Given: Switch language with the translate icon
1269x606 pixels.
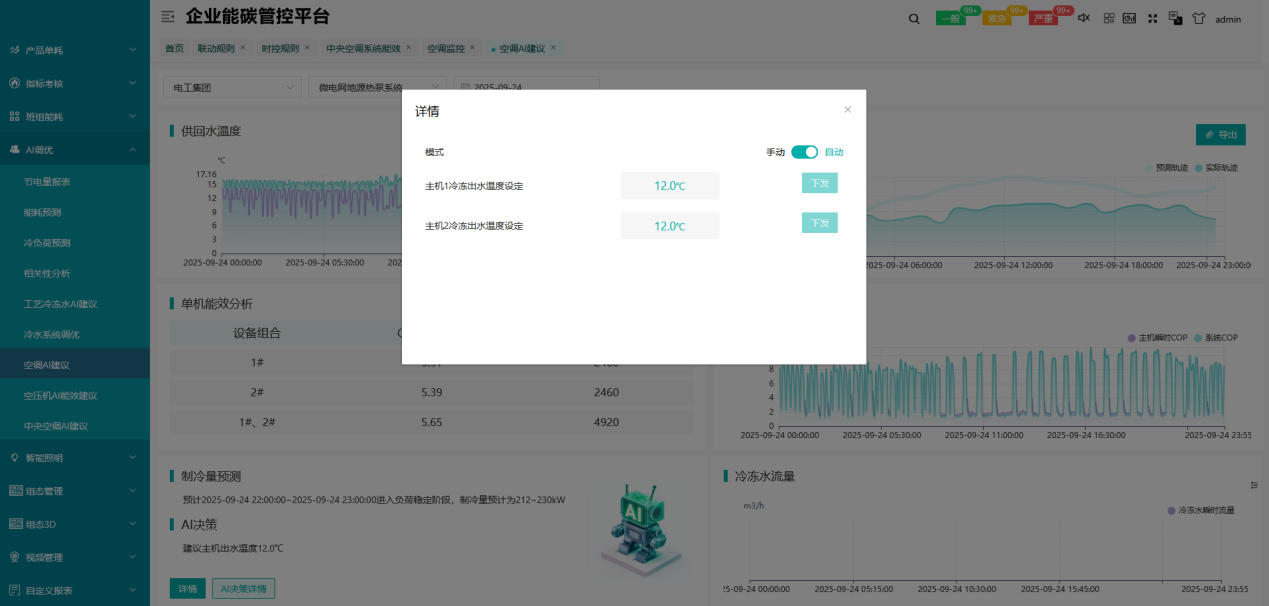Looking at the screenshot, I should tap(1175, 19).
